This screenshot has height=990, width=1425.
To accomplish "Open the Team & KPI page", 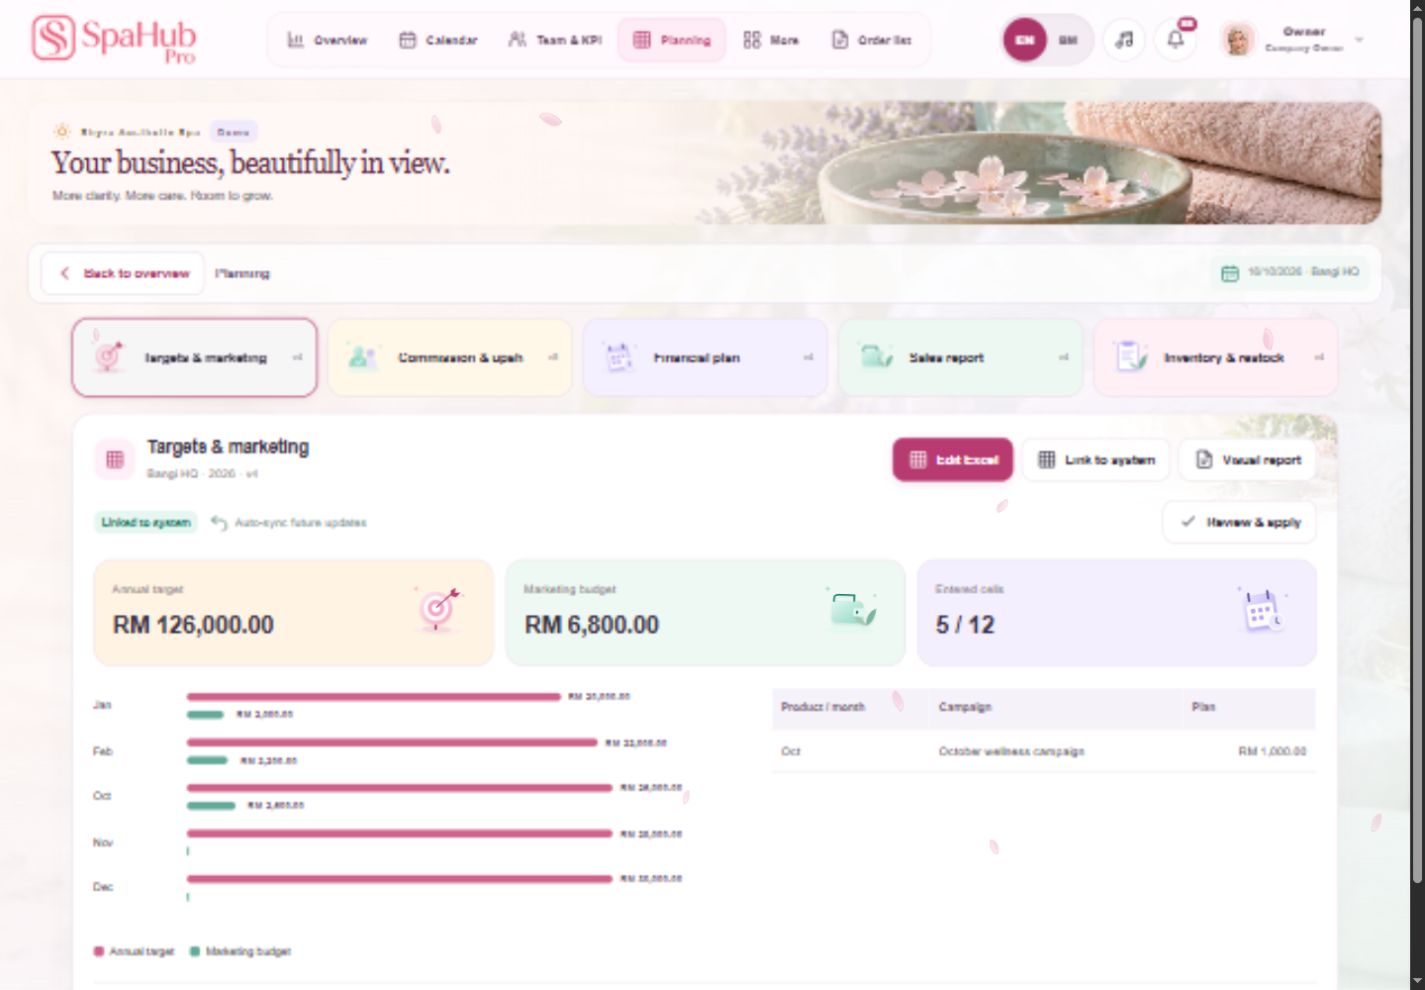I will [555, 40].
